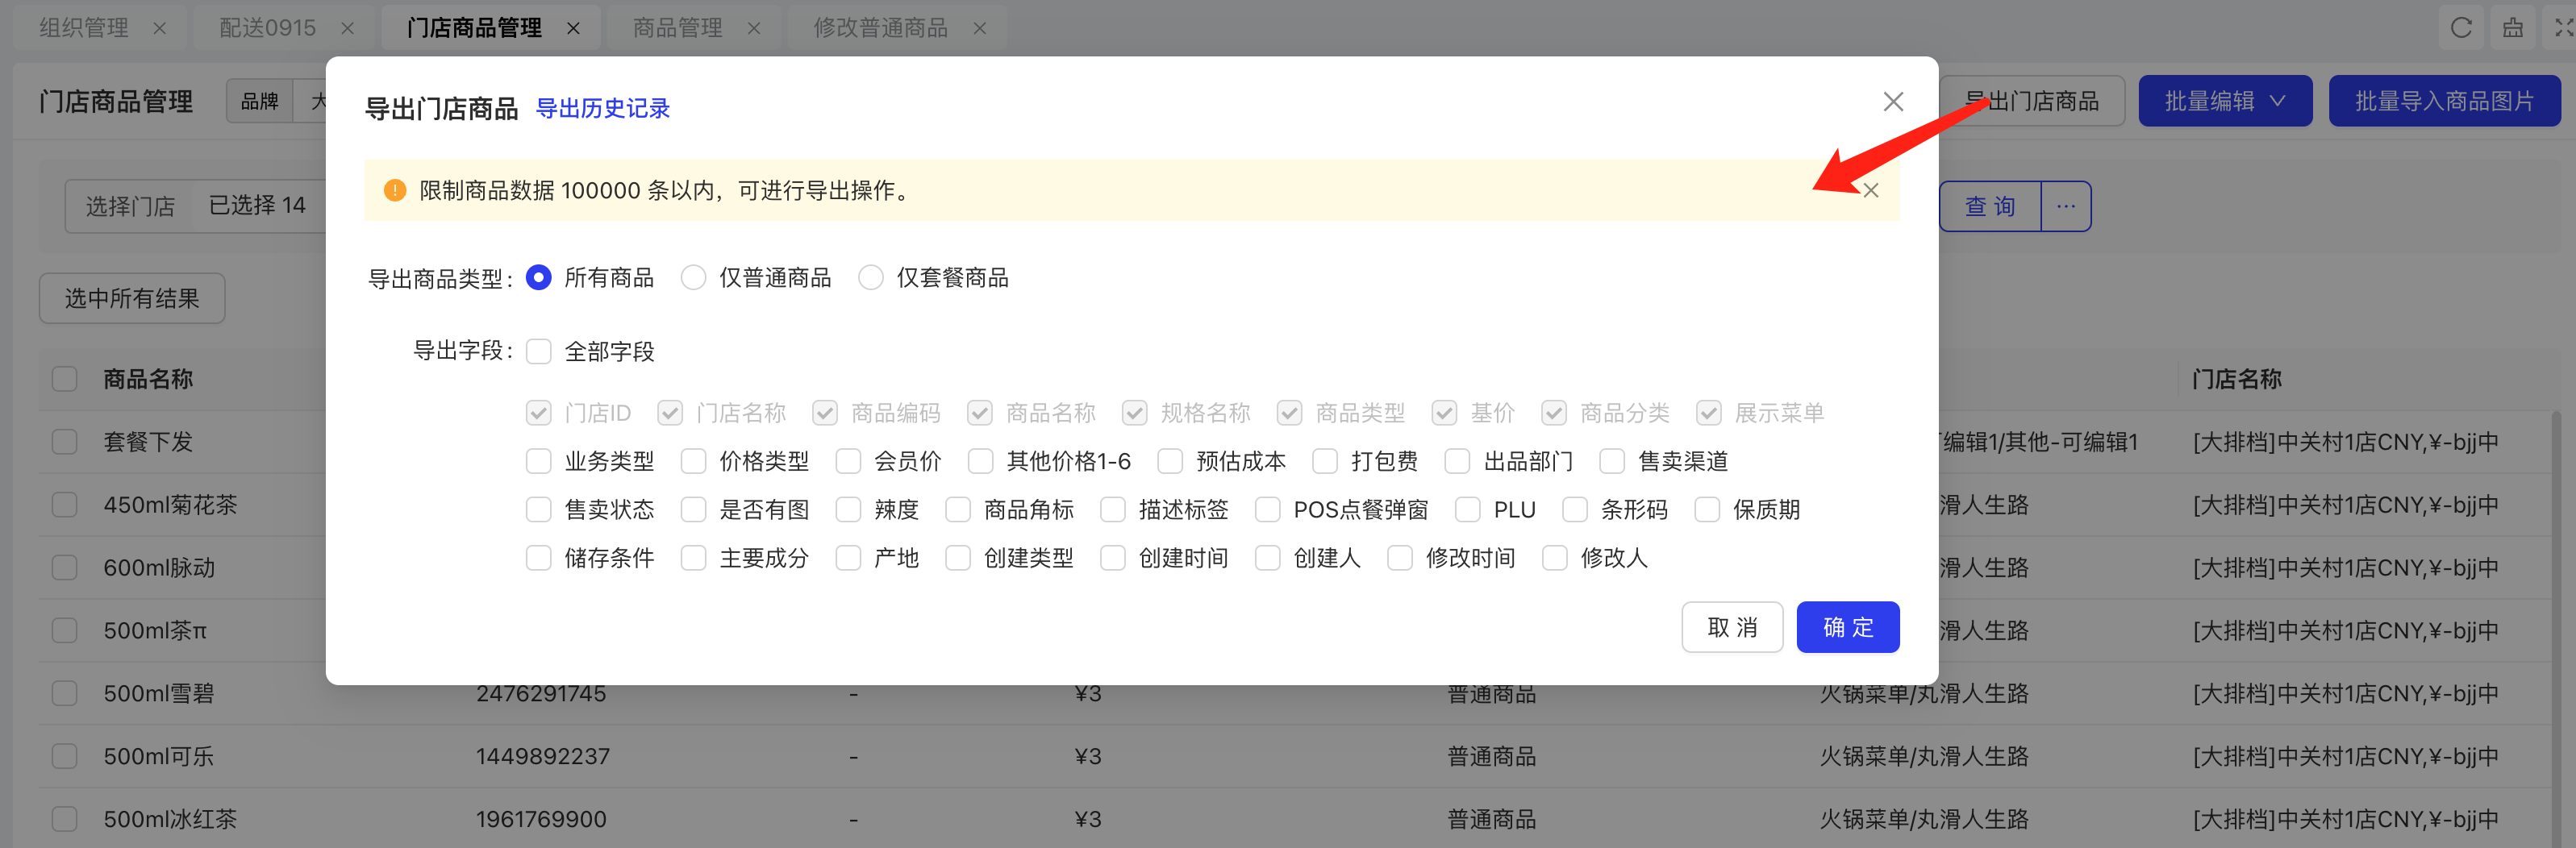Check the 全部字段 checkbox
2576x848 pixels.
539,352
